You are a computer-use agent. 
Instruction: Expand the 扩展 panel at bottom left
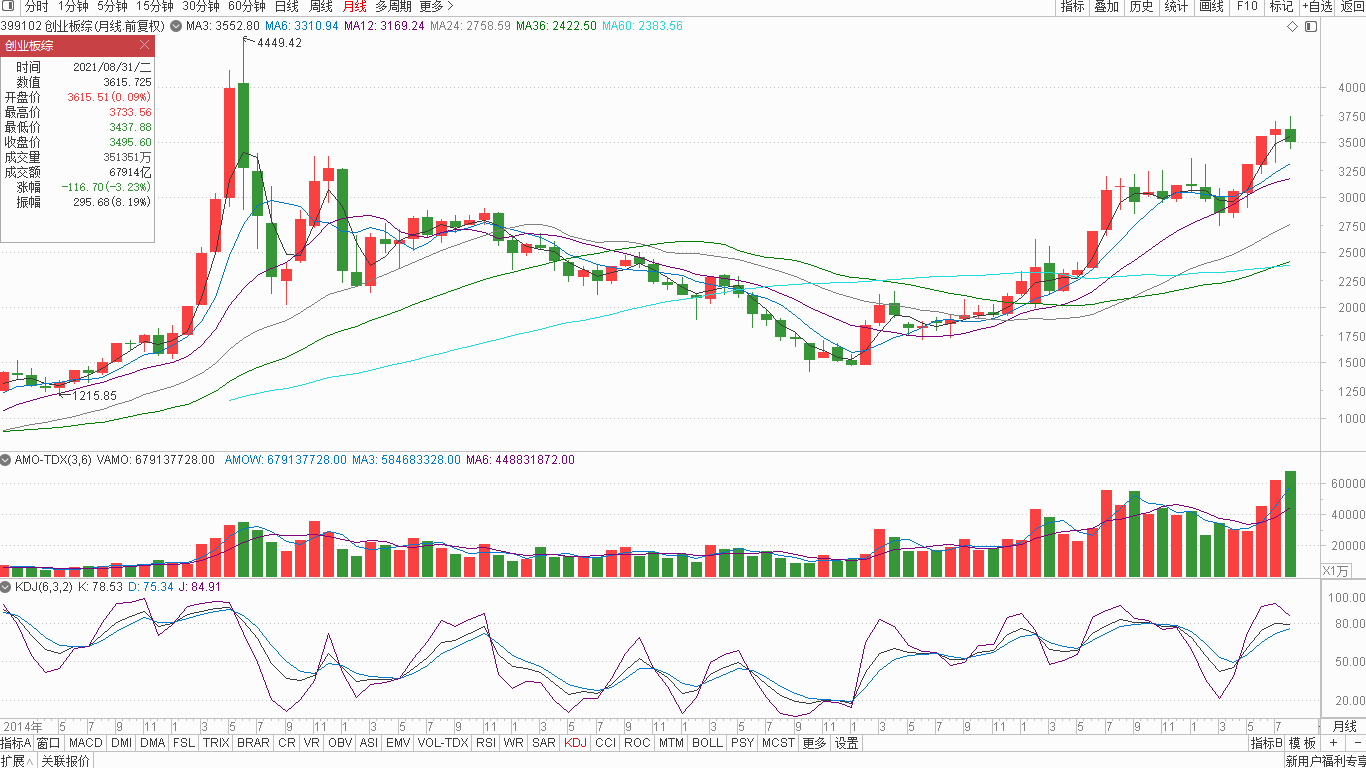point(16,761)
